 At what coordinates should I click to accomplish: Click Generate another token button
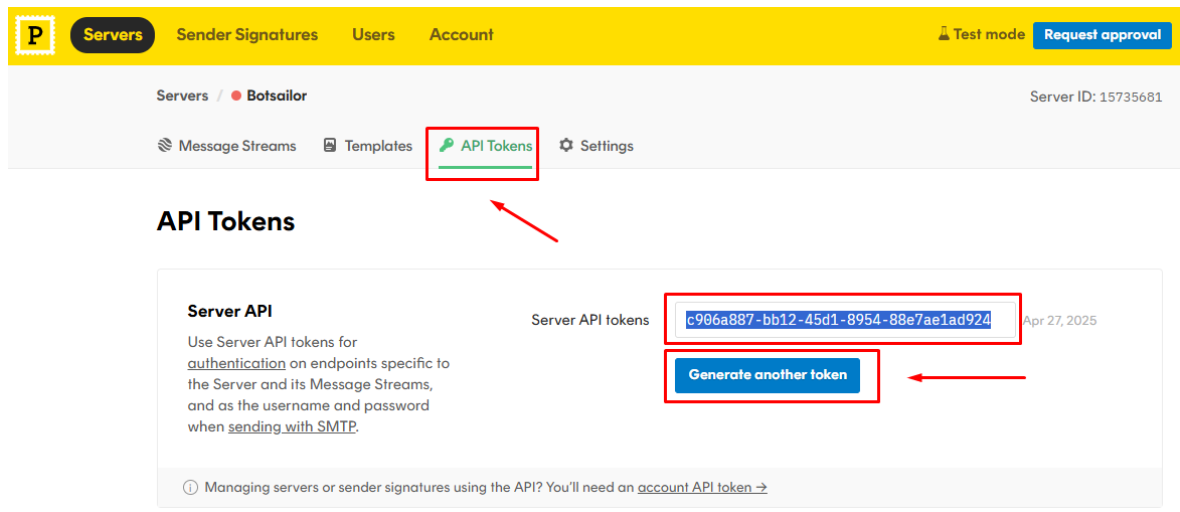(x=768, y=375)
